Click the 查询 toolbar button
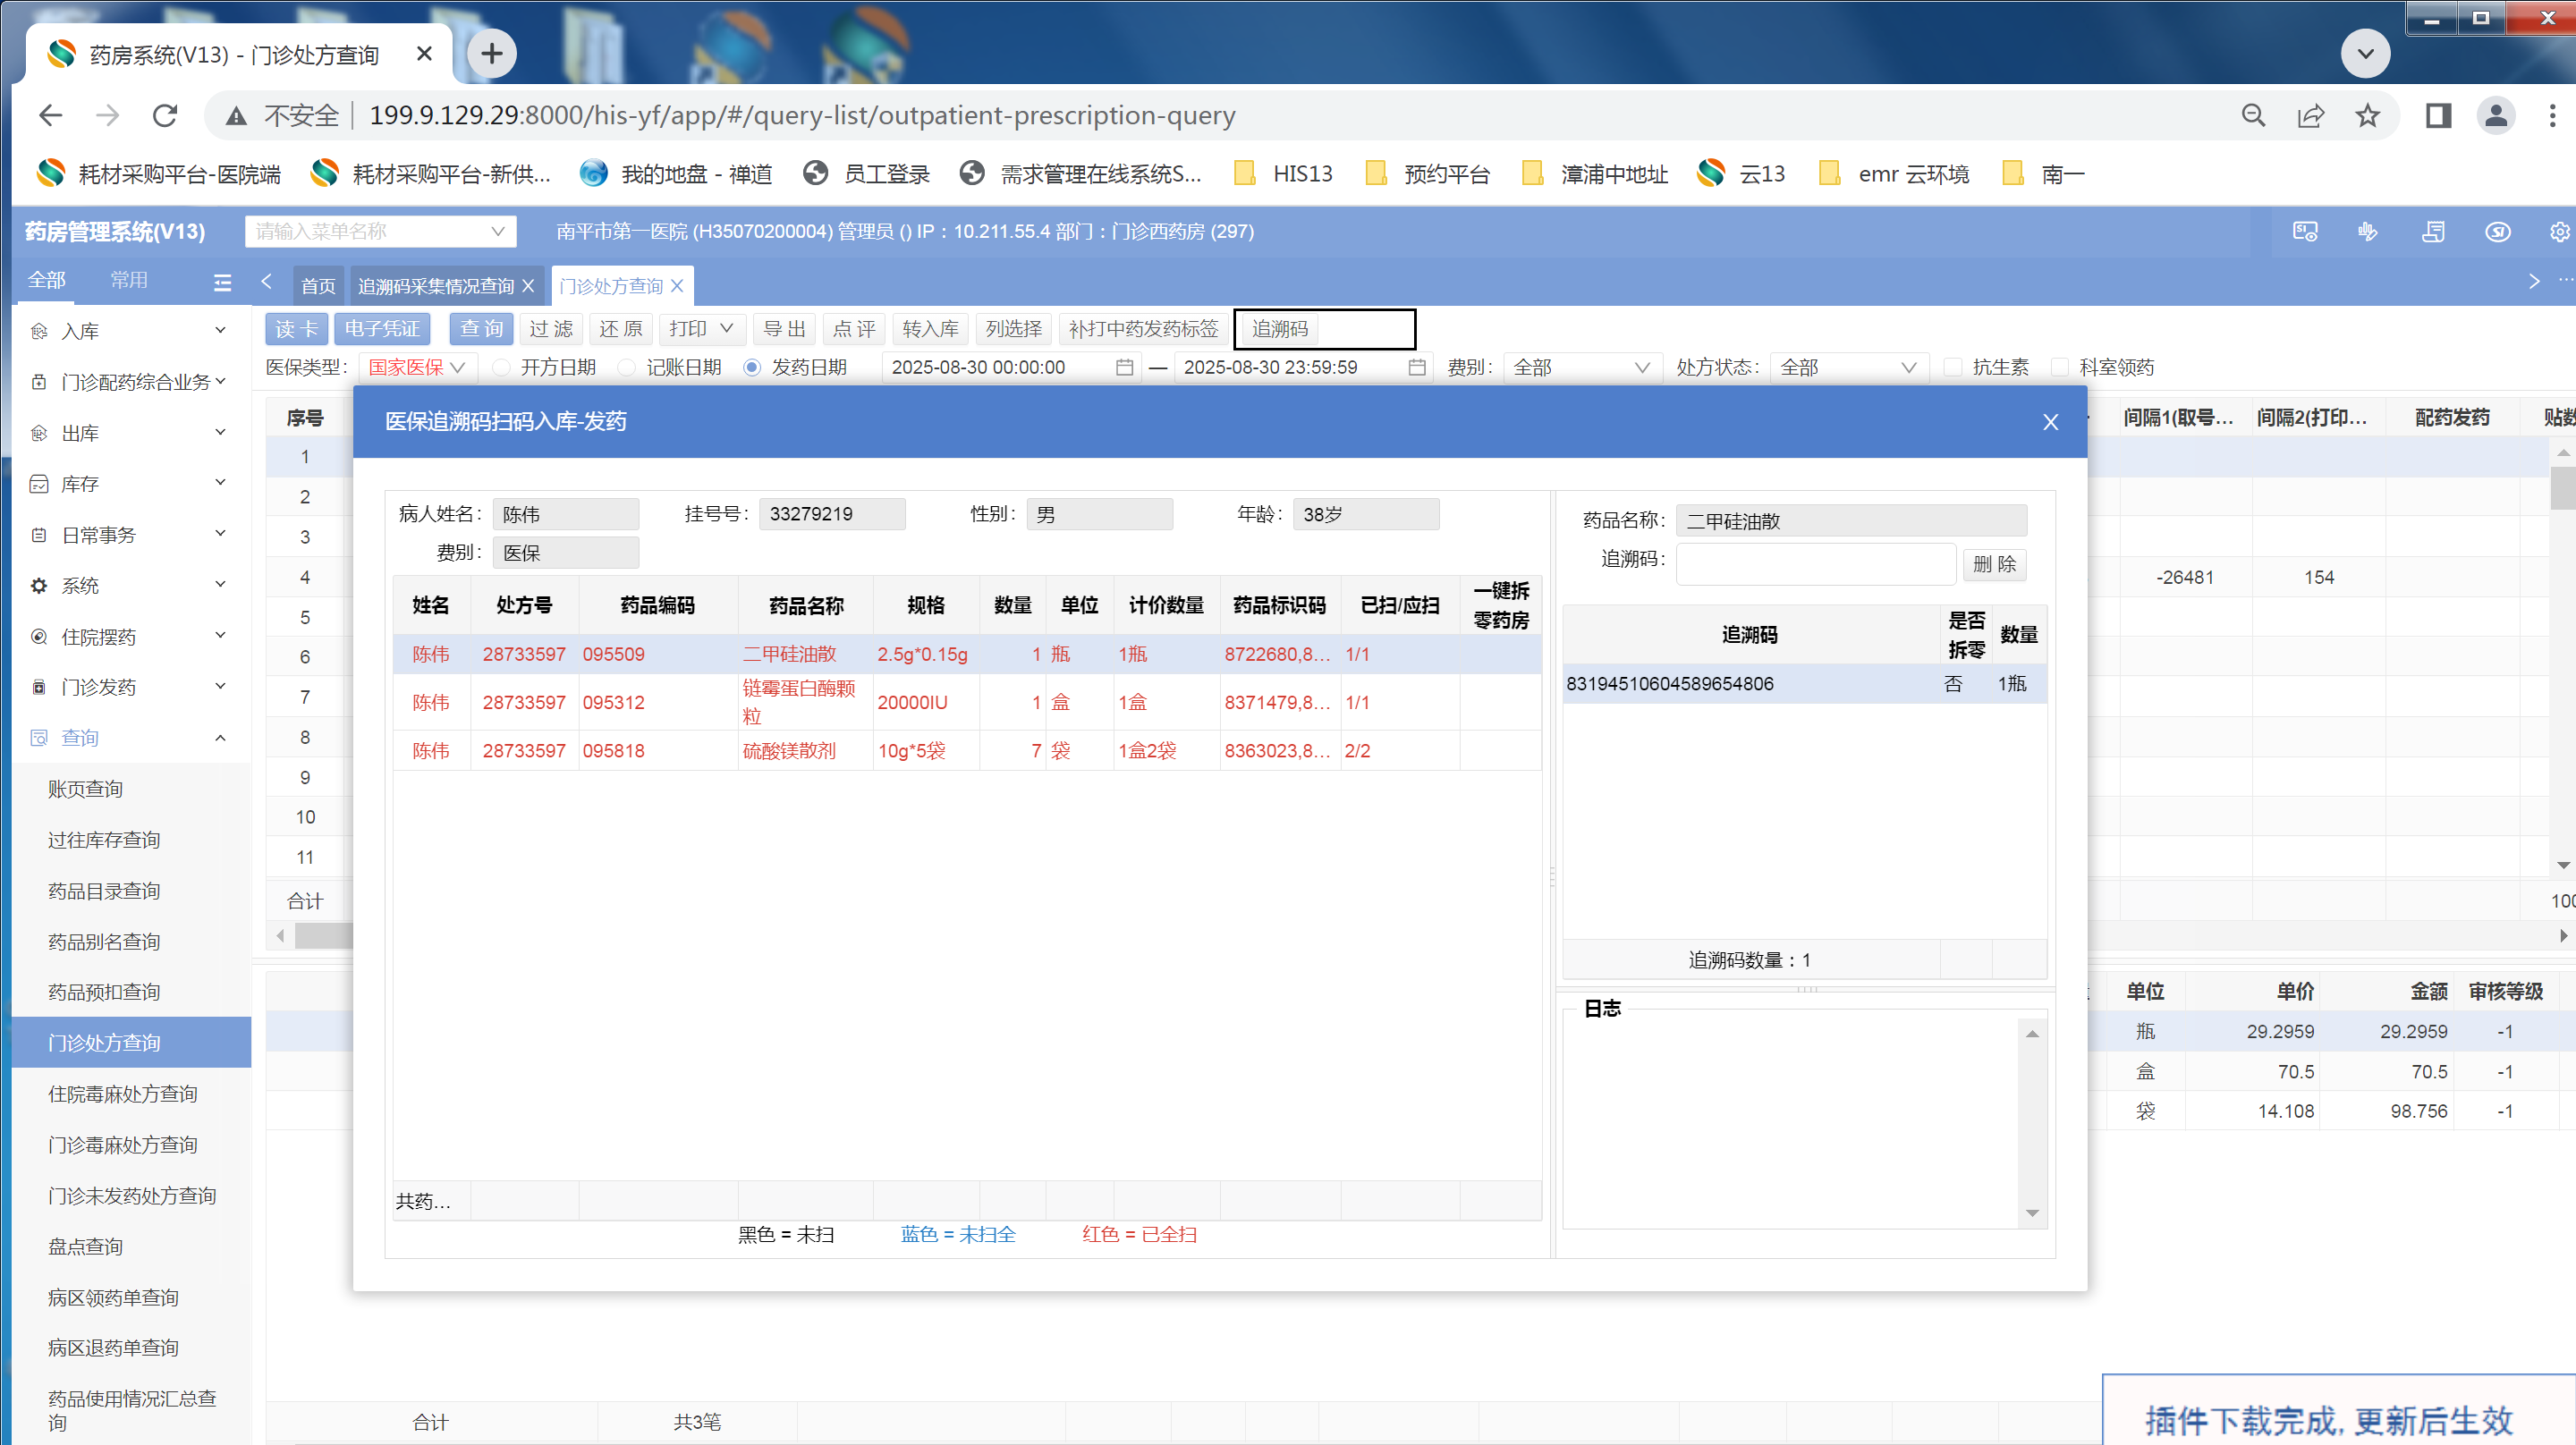Screen dimensions: 2576x1445 481,329
